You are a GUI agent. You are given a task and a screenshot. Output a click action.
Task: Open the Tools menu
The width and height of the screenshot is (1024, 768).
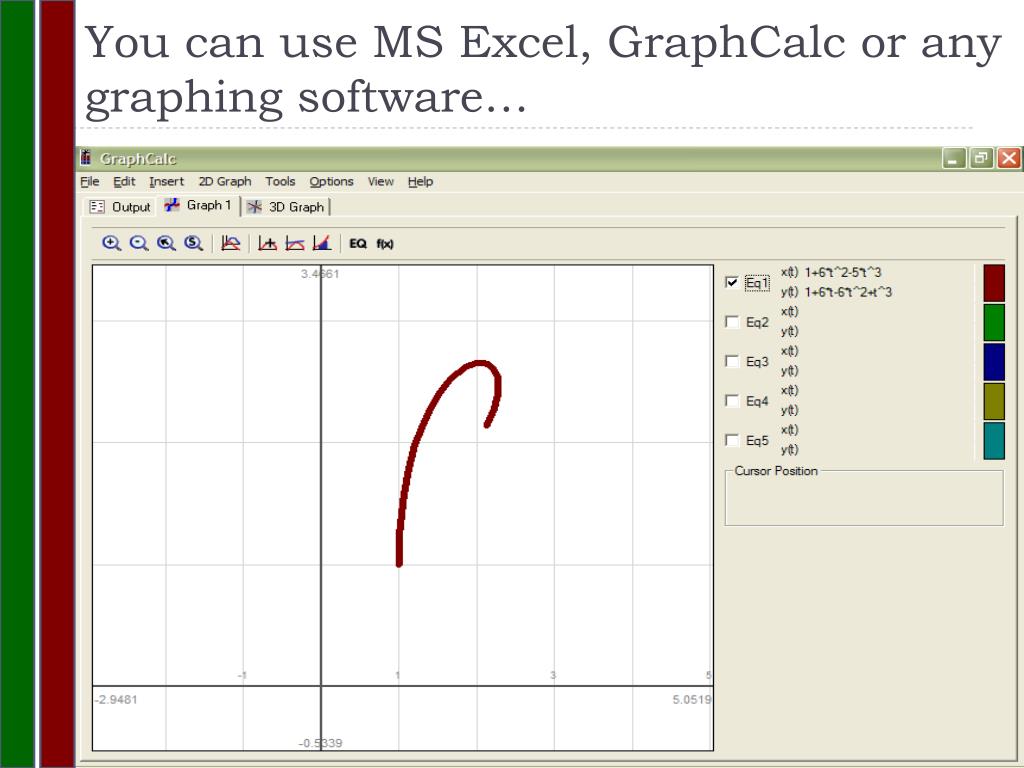280,182
